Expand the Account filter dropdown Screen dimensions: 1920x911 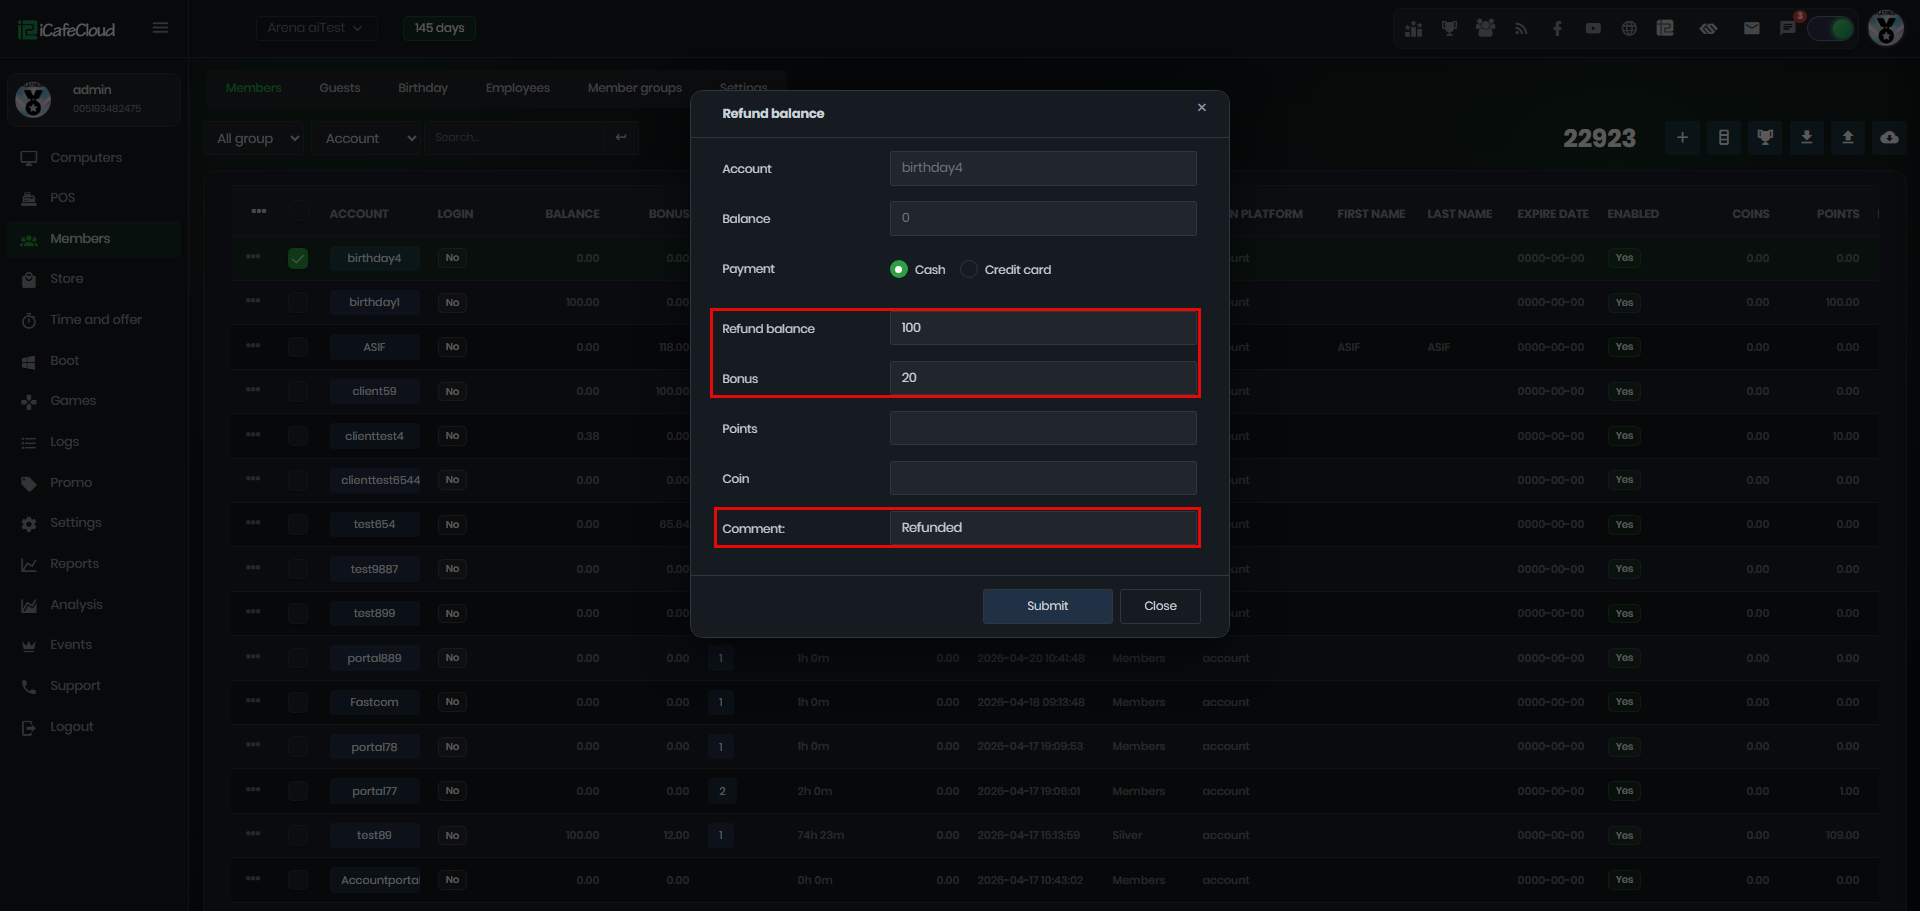pyautogui.click(x=368, y=138)
